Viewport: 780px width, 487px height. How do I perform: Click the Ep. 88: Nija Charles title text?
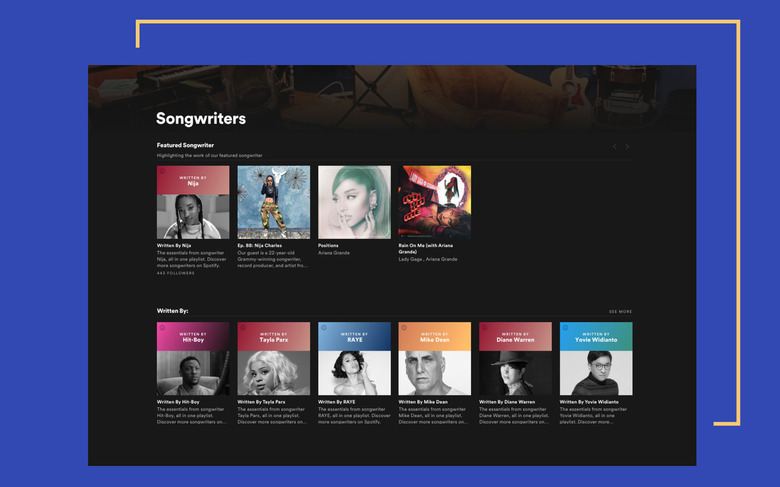pos(259,245)
